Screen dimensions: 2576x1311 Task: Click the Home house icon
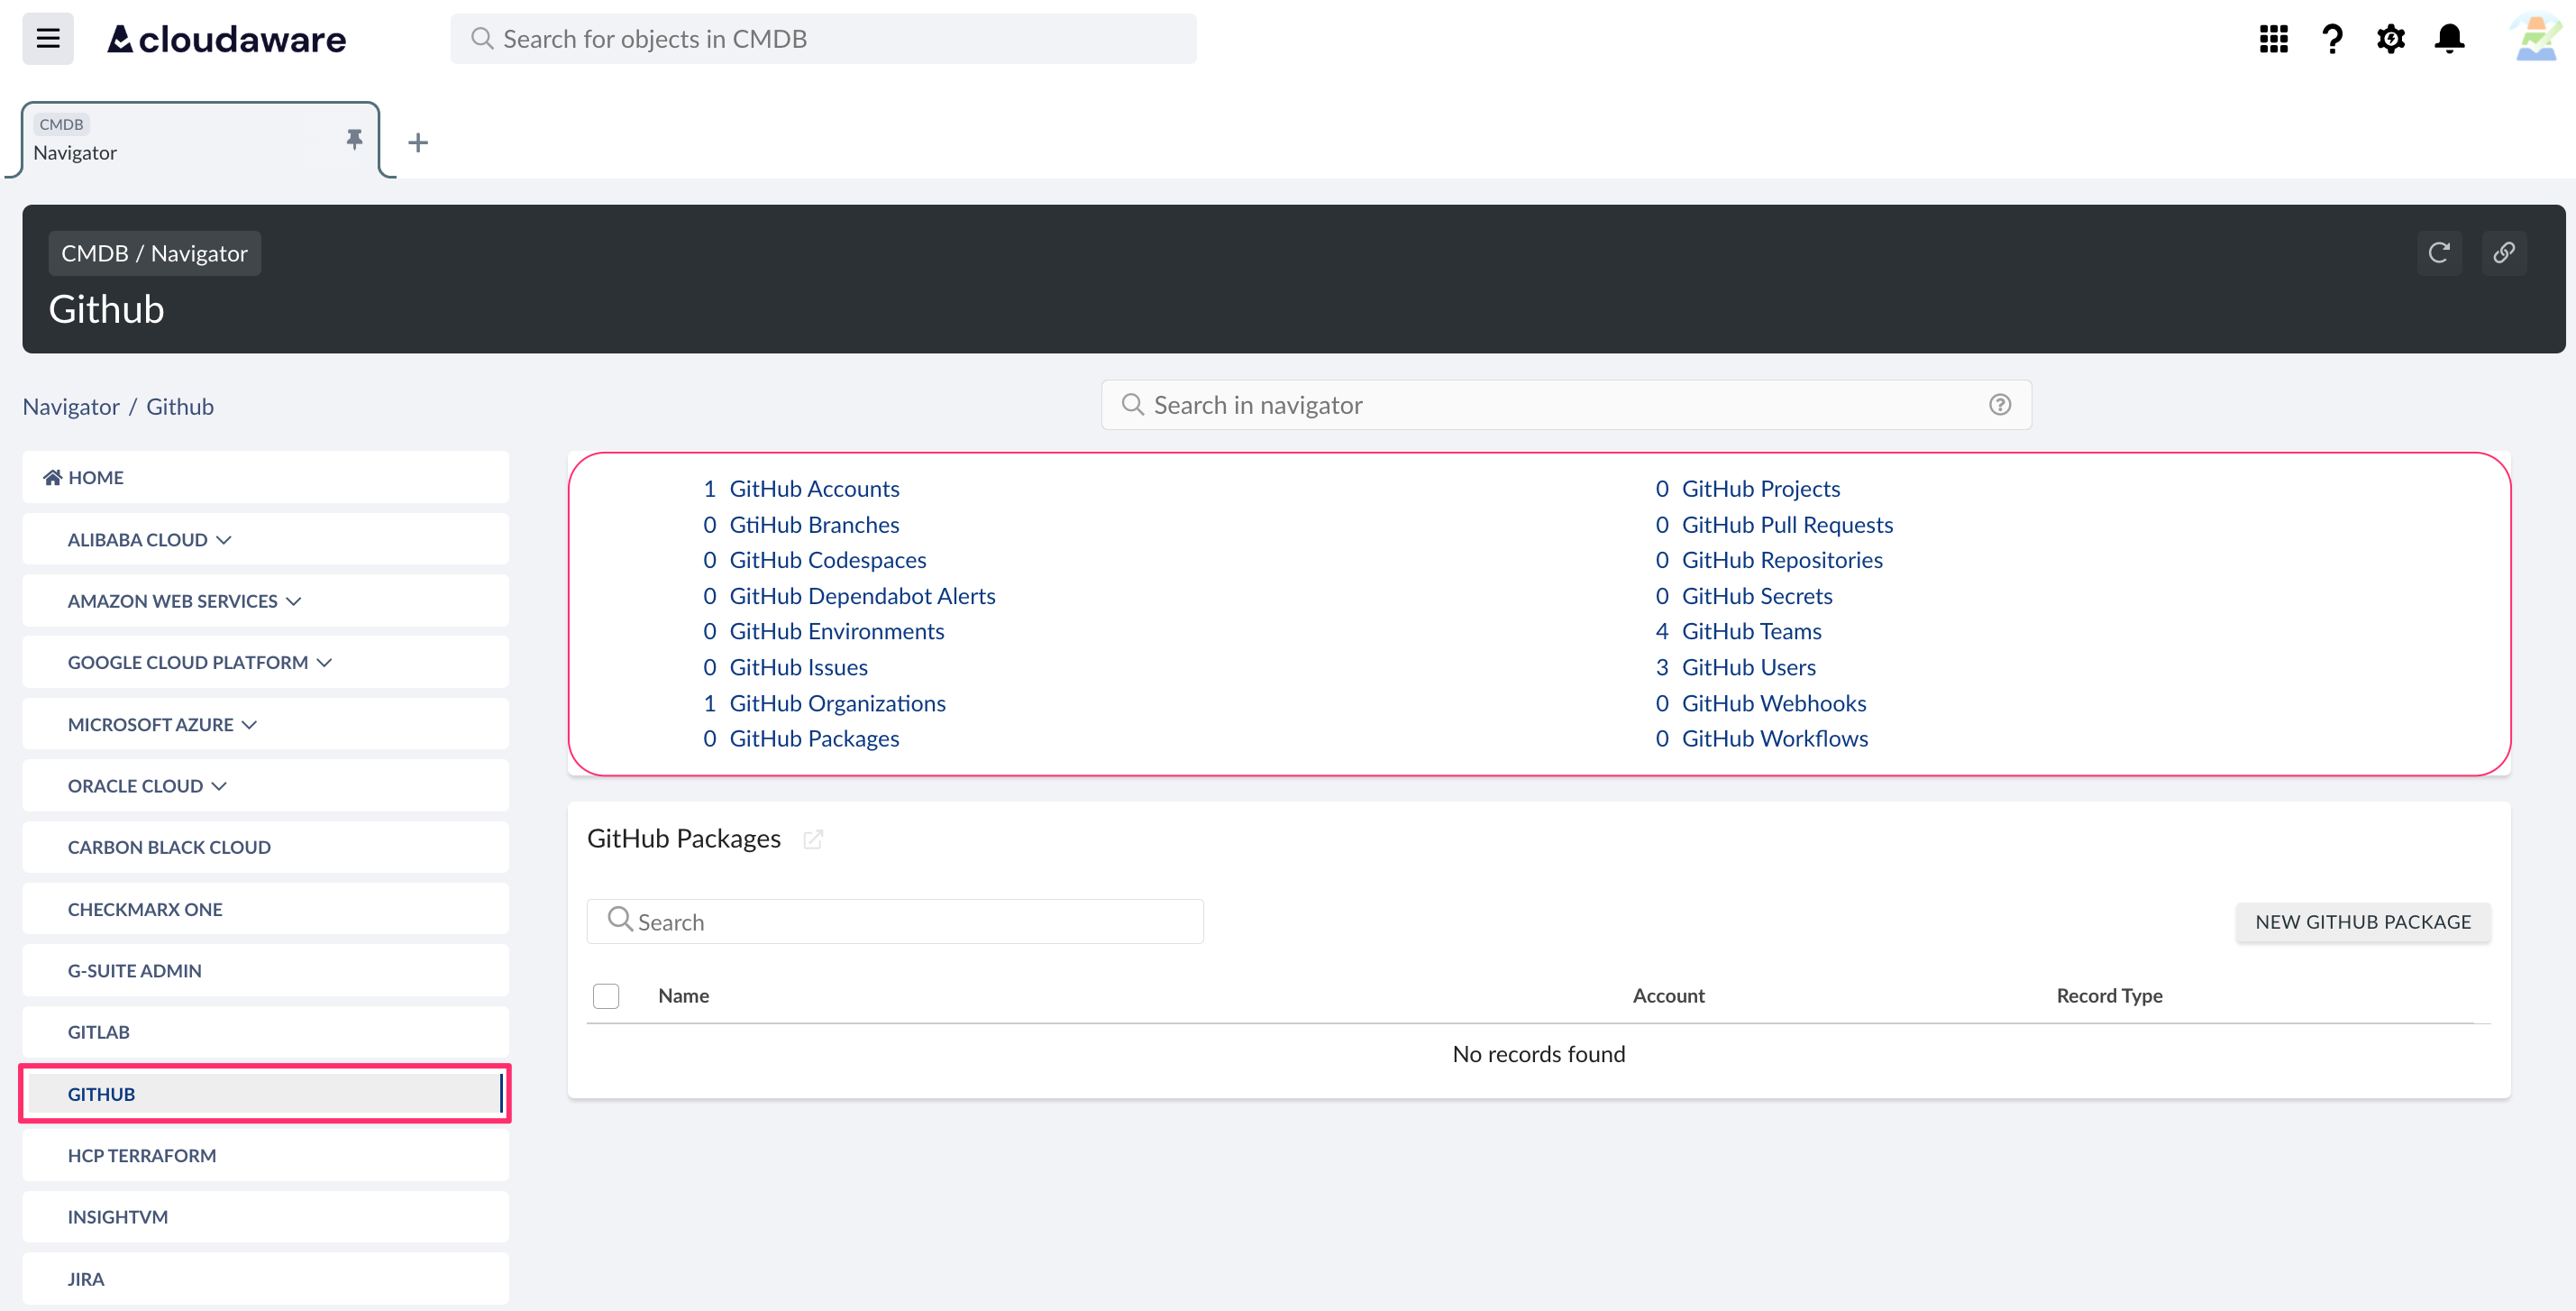[52, 477]
